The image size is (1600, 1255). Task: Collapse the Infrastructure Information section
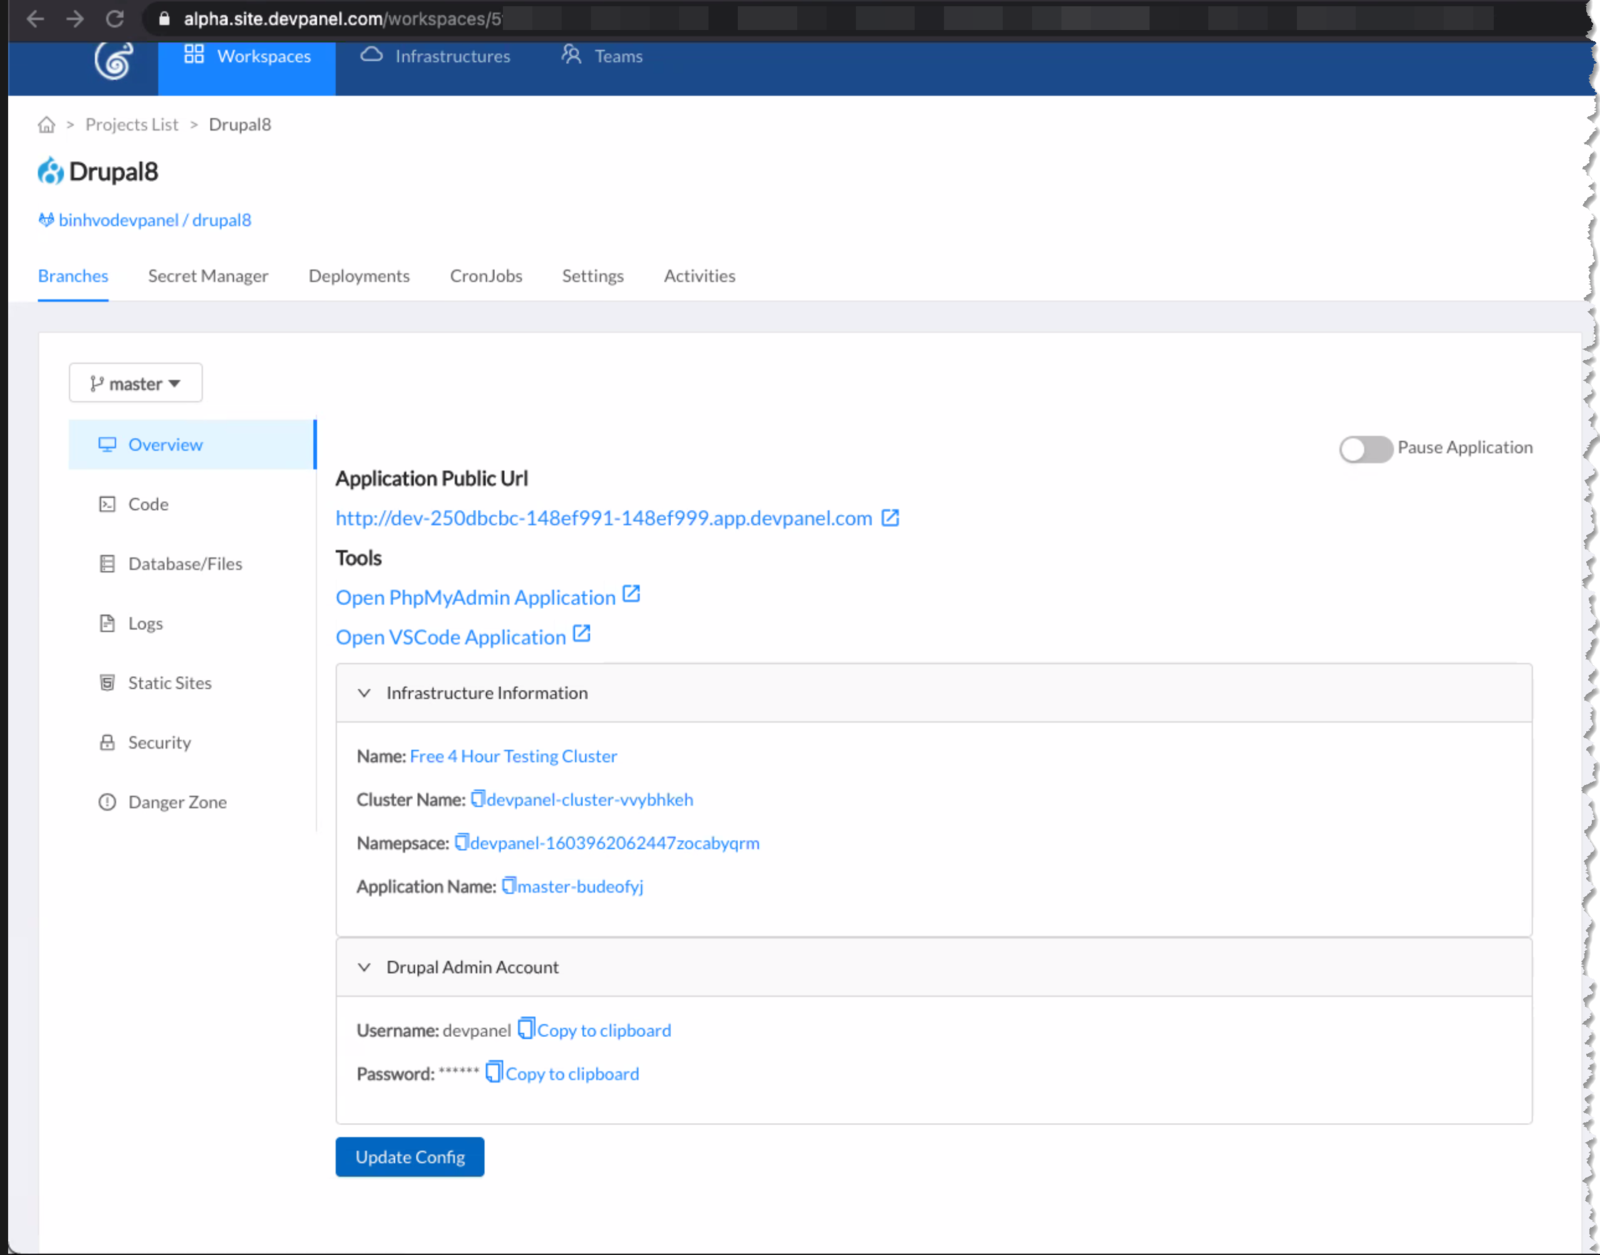[x=365, y=693]
